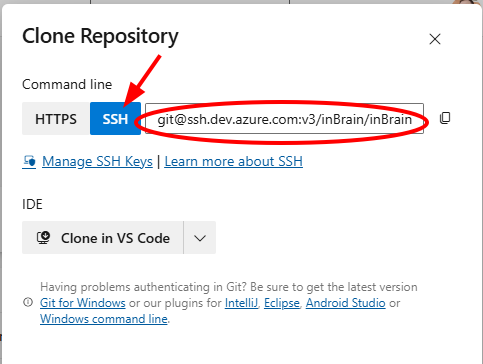Open the IntelliJ plugin link
The image size is (483, 364).
(x=241, y=303)
